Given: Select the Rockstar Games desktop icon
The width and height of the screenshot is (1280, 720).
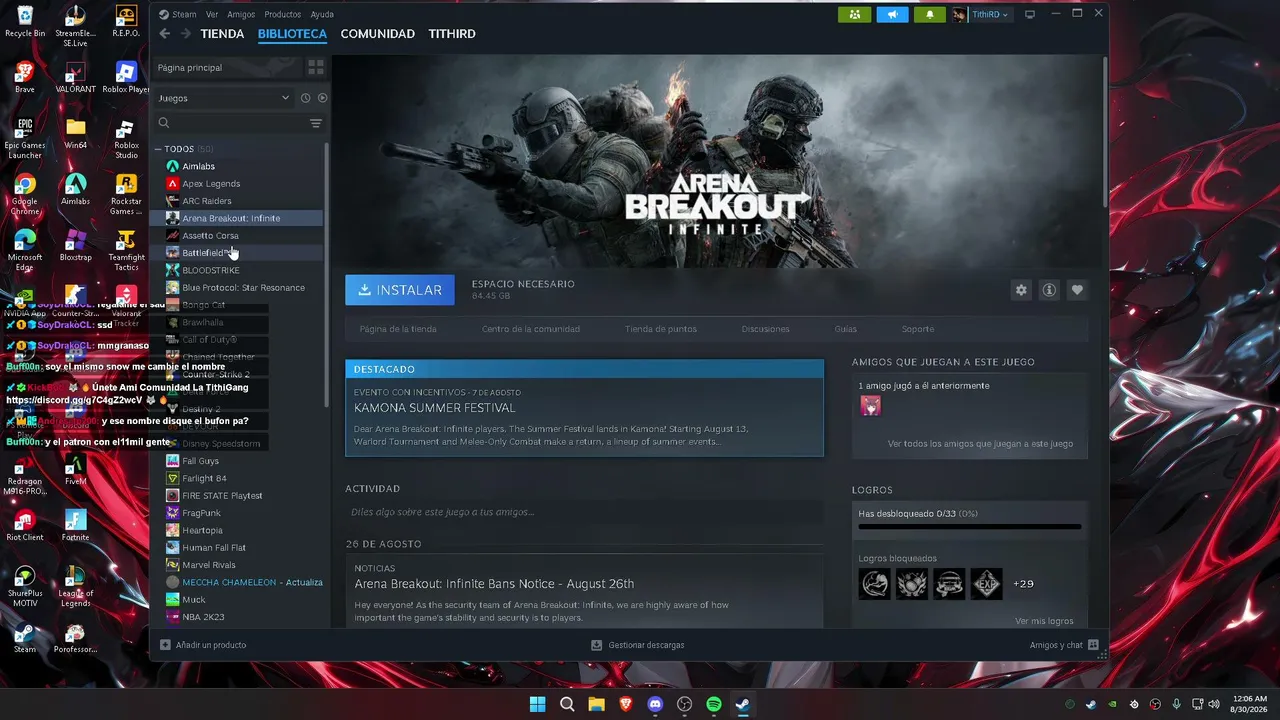Looking at the screenshot, I should (126, 195).
